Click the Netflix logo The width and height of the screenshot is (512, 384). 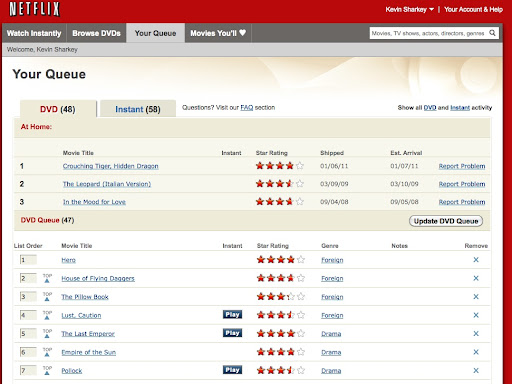pos(35,9)
